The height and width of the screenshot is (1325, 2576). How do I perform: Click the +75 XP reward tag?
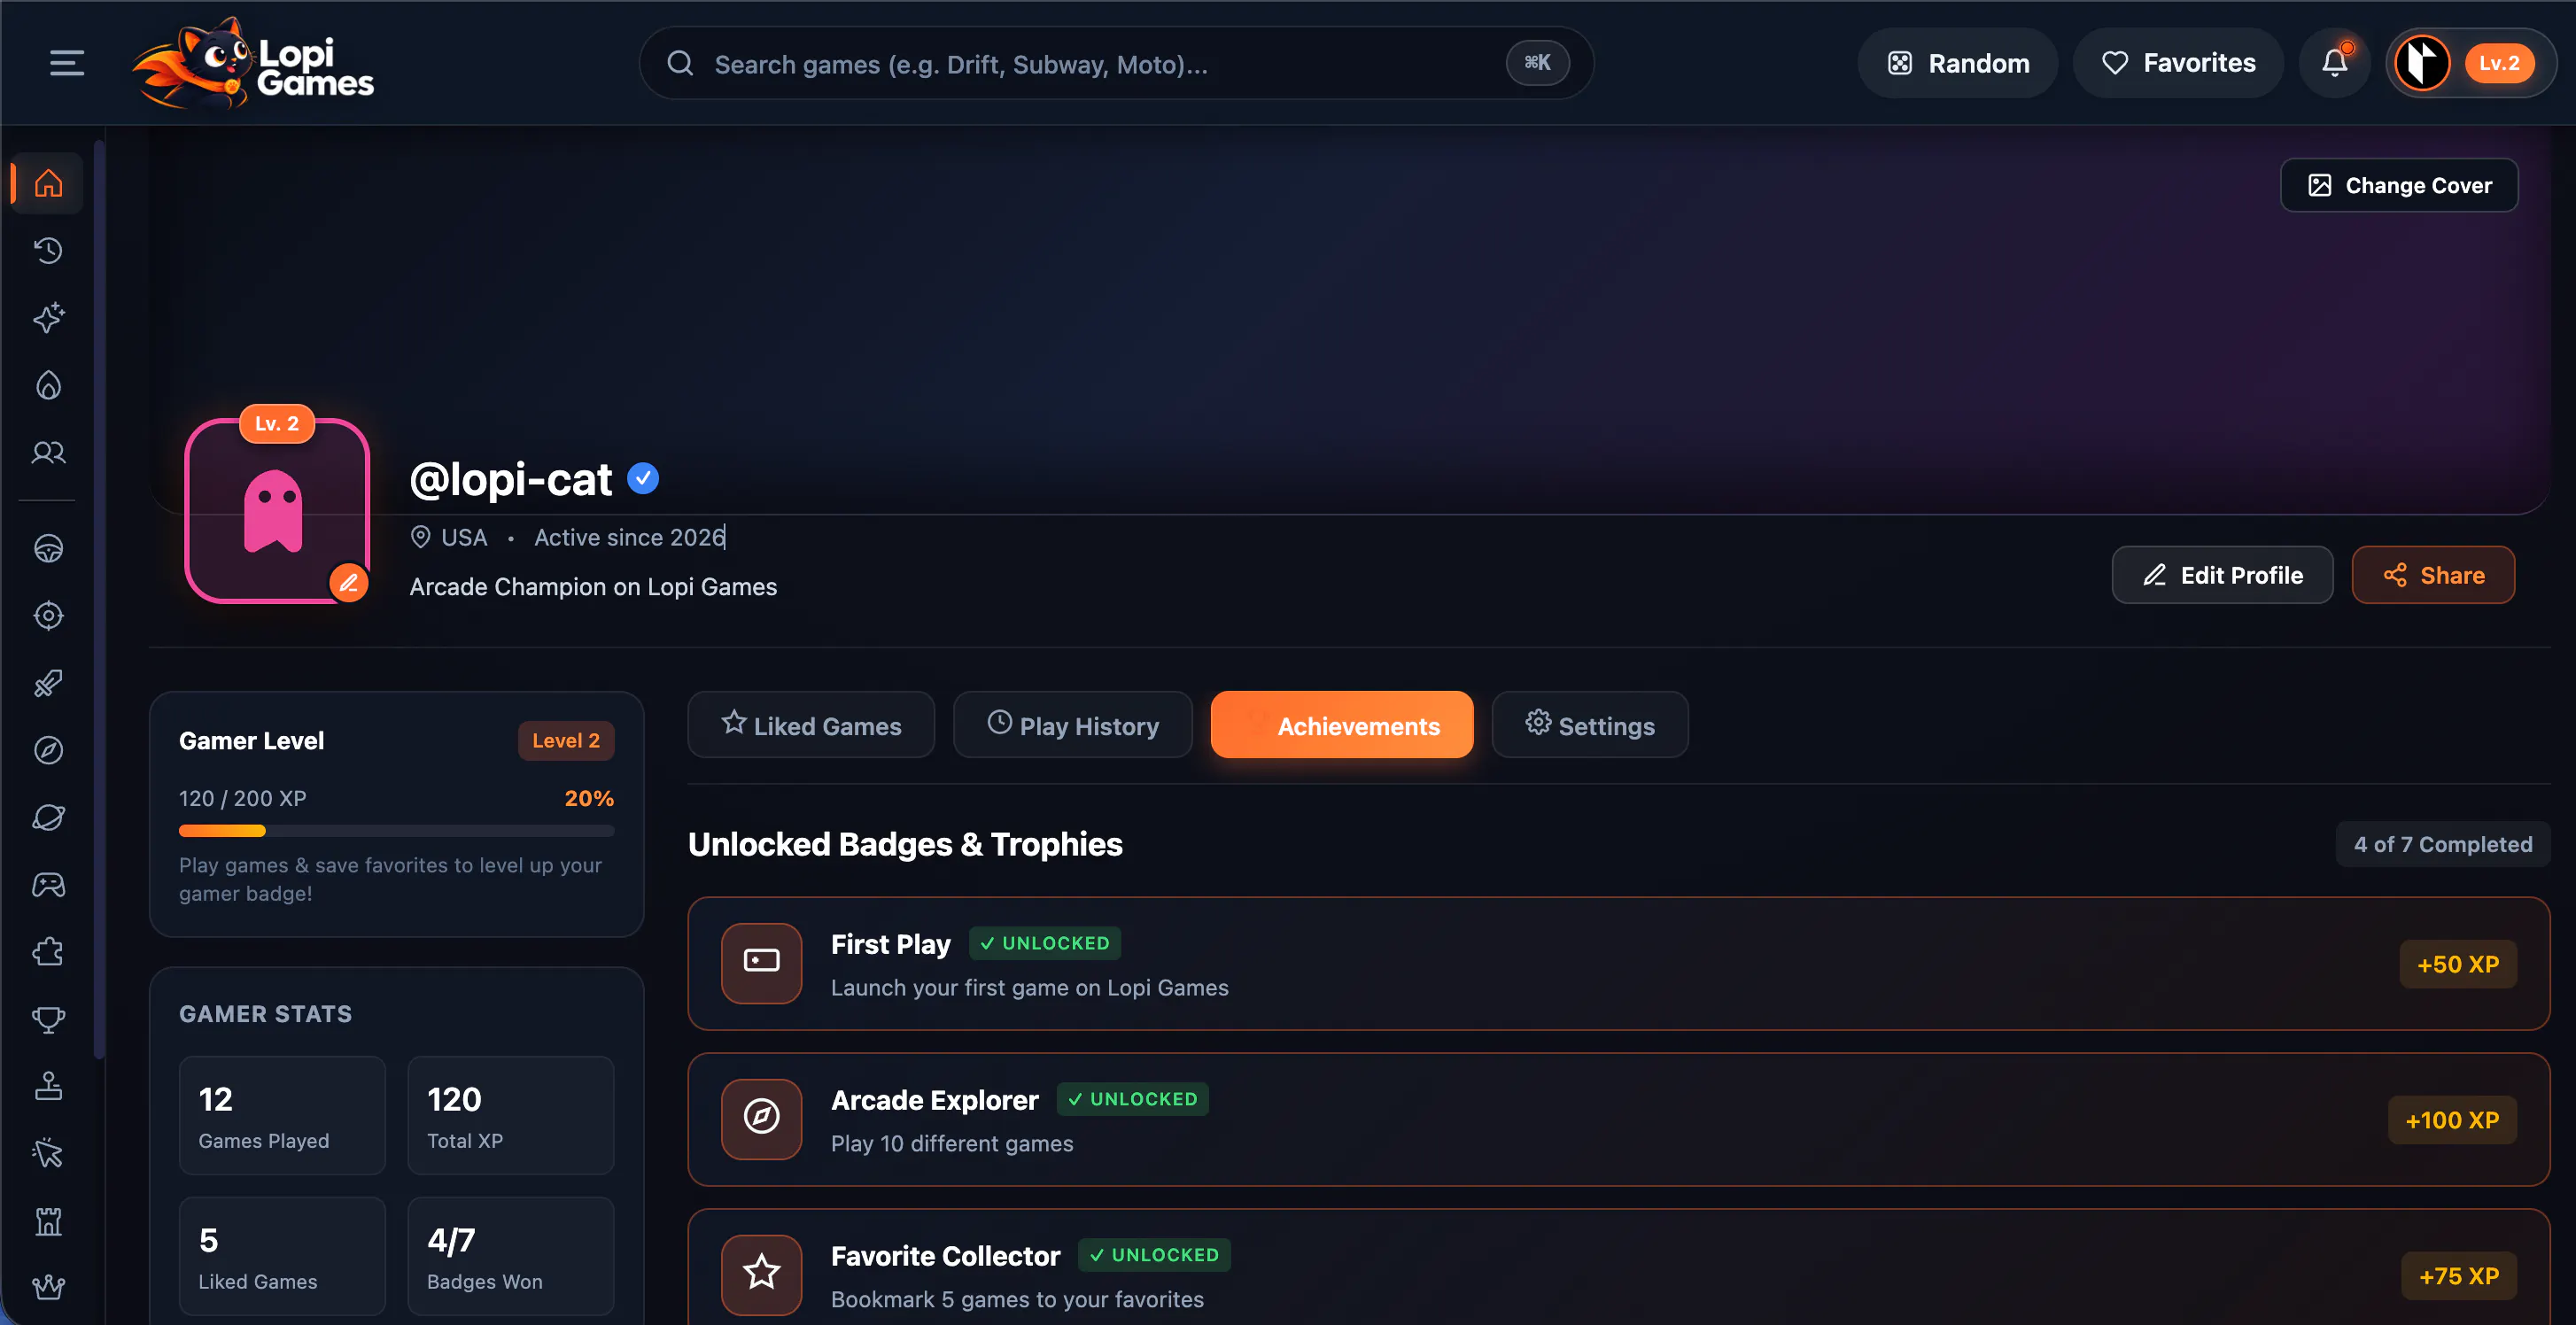(2459, 1276)
